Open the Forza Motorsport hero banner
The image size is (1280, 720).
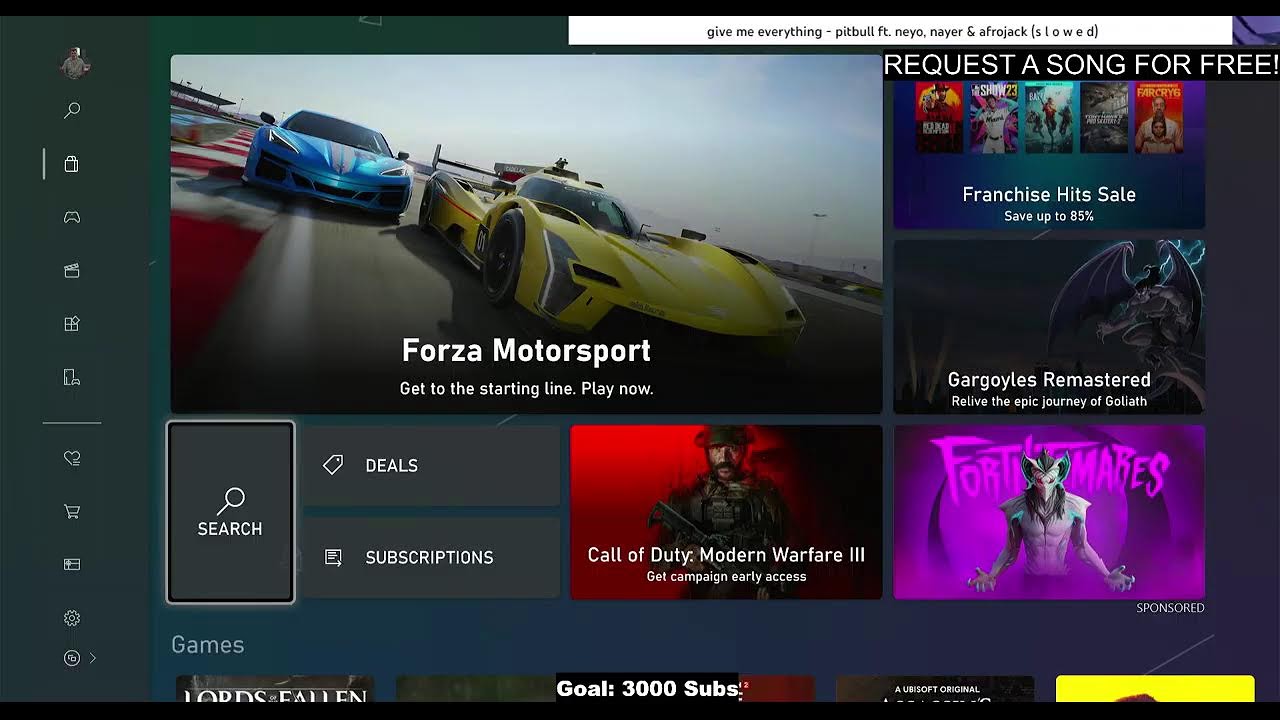pos(526,234)
